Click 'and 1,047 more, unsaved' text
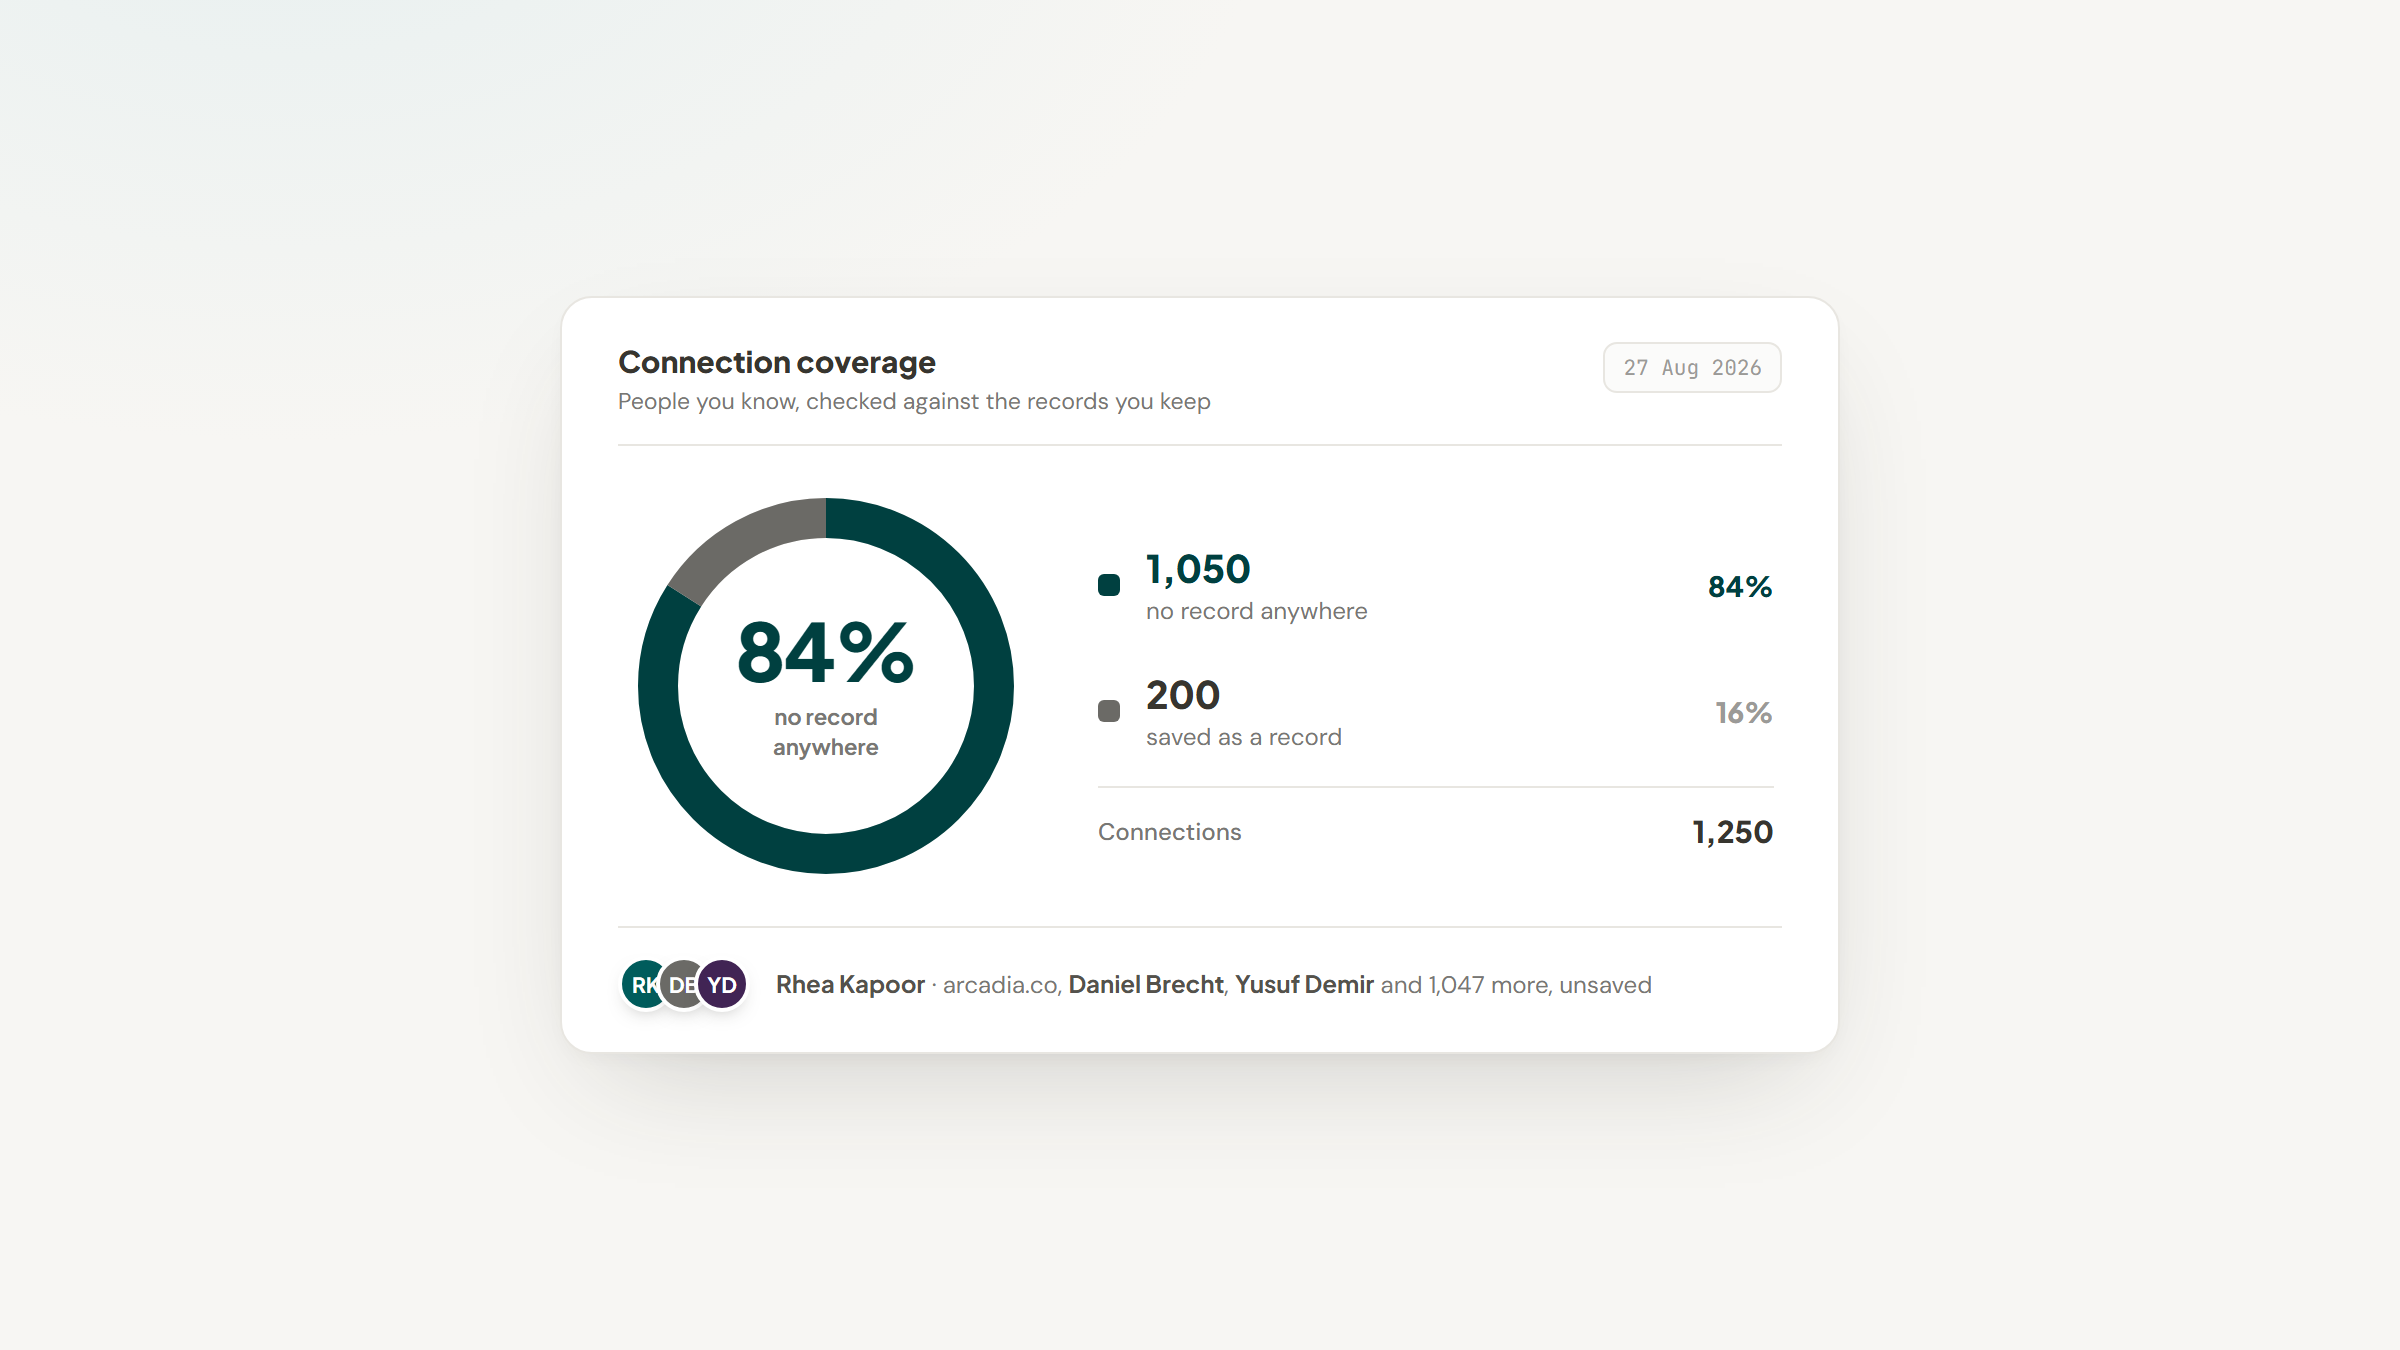Image resolution: width=2400 pixels, height=1350 pixels. click(1516, 985)
